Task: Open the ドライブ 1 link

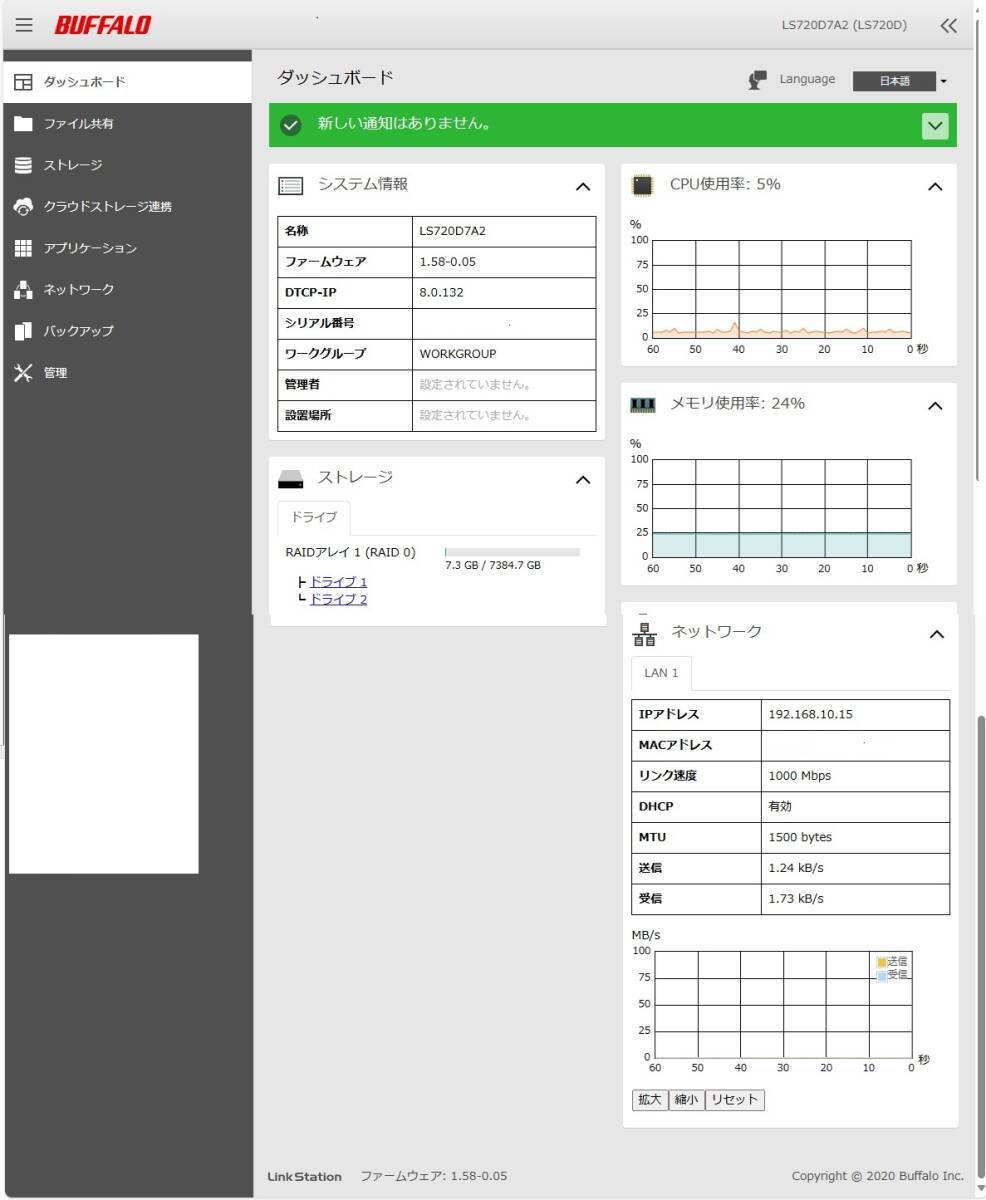Action: [x=338, y=582]
